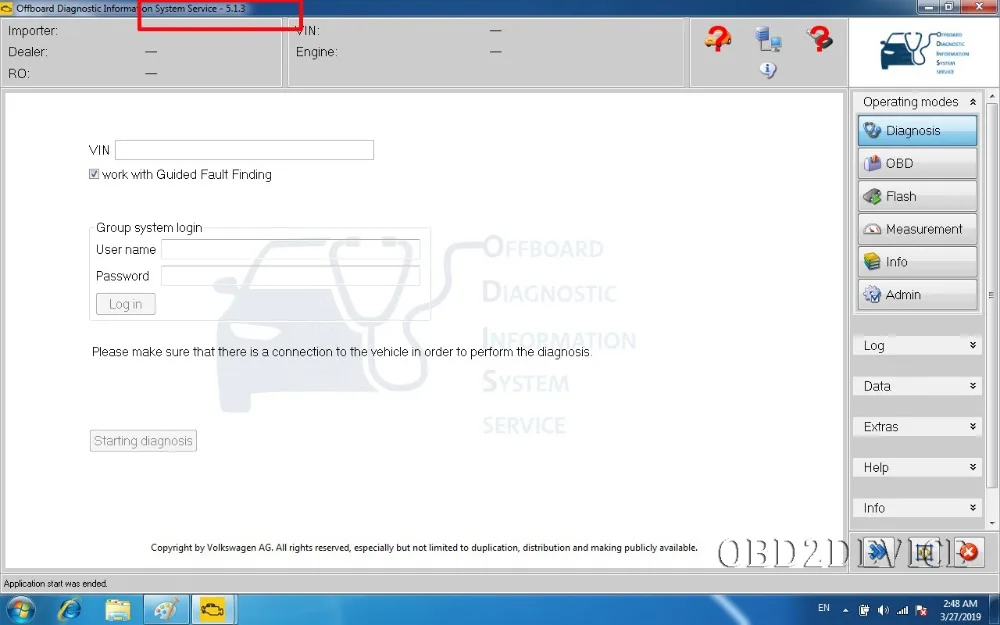This screenshot has width=1000, height=625.
Task: Click the ODIS engine icon in taskbar
Action: pyautogui.click(x=212, y=610)
